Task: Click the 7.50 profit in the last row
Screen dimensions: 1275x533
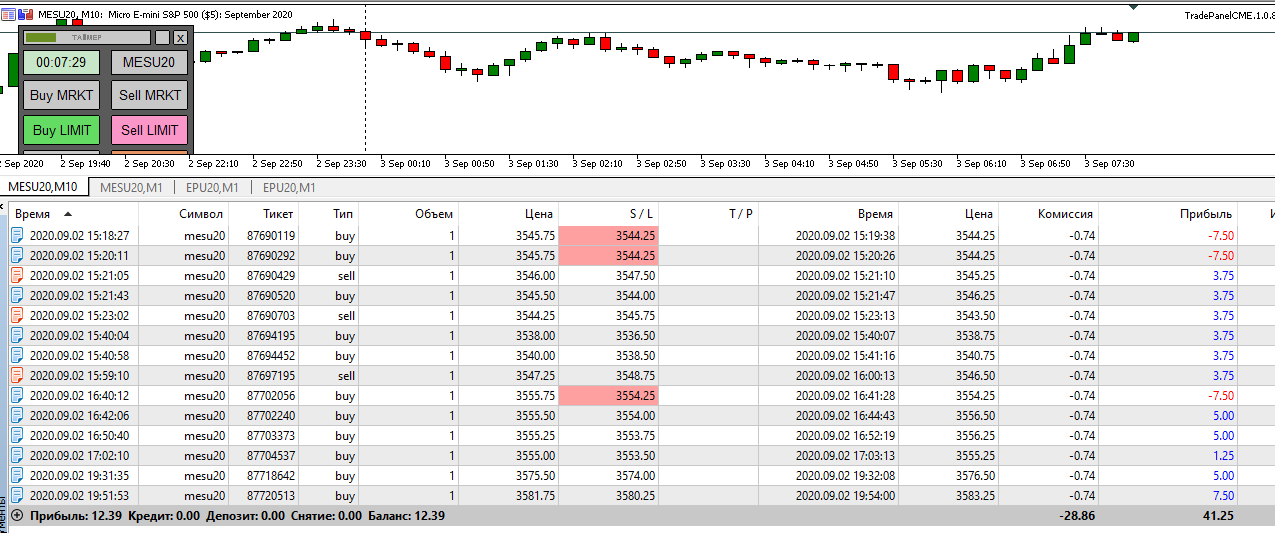Action: coord(1223,495)
